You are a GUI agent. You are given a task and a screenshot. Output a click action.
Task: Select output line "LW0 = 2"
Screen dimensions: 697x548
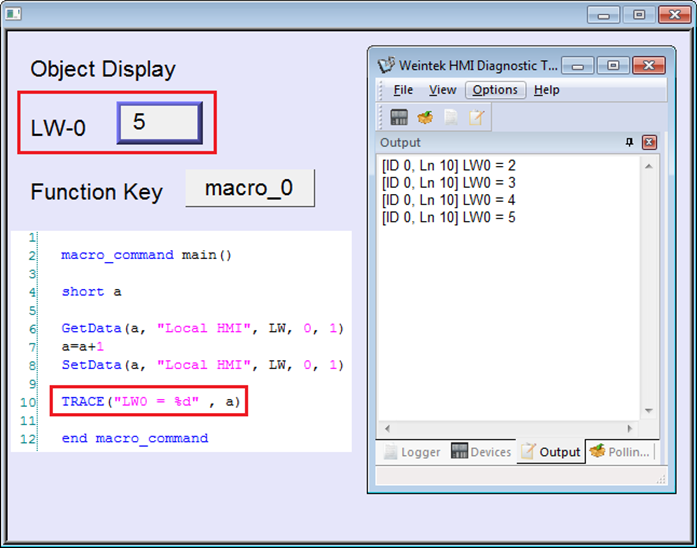click(x=449, y=165)
